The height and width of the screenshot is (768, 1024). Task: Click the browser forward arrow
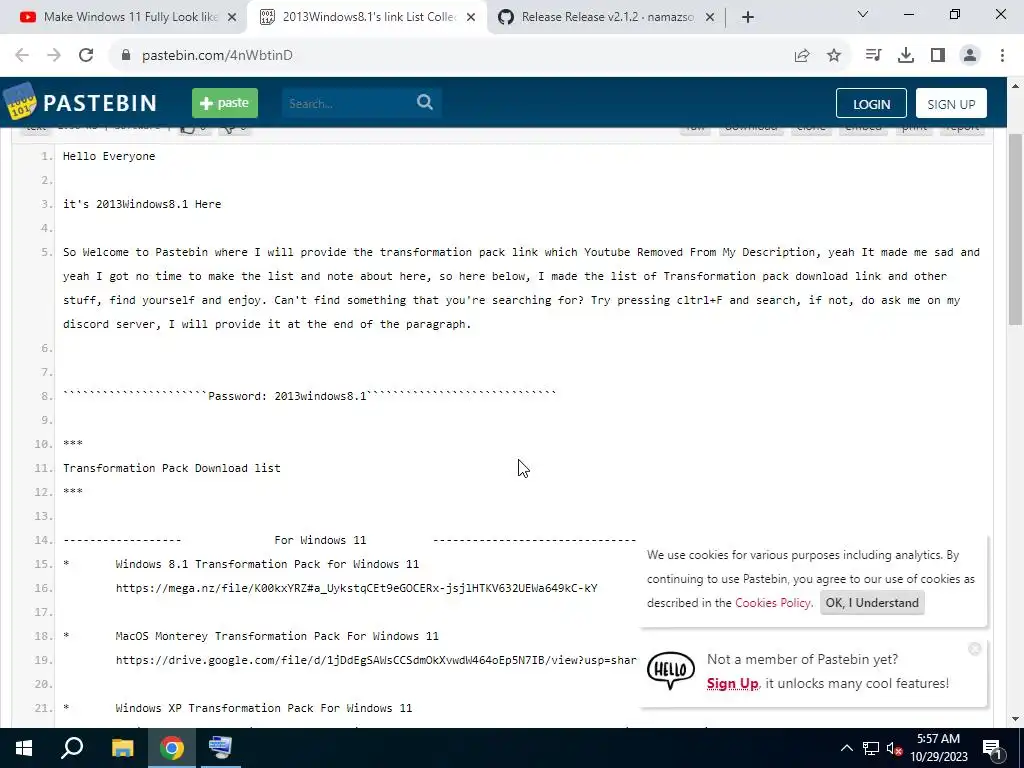coord(54,55)
